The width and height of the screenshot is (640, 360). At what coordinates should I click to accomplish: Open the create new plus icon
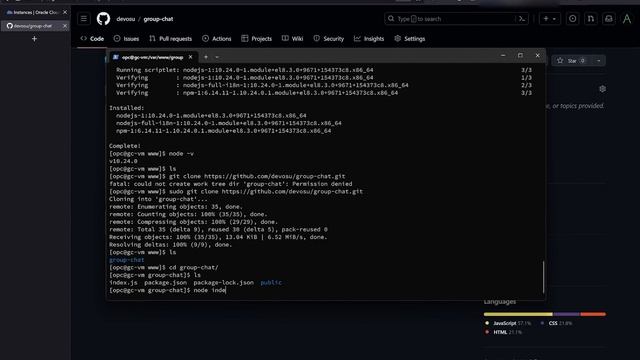pyautogui.click(x=546, y=19)
